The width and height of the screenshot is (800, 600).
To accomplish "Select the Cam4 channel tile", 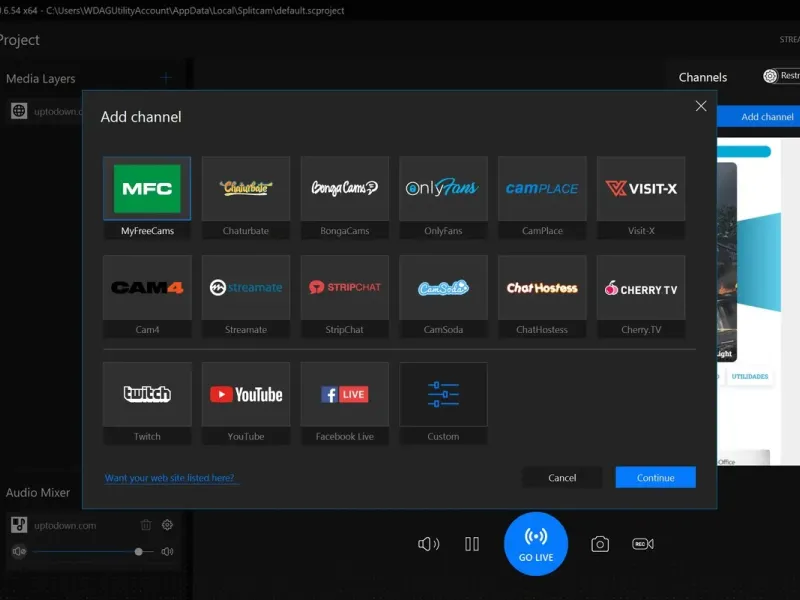I will pos(147,296).
